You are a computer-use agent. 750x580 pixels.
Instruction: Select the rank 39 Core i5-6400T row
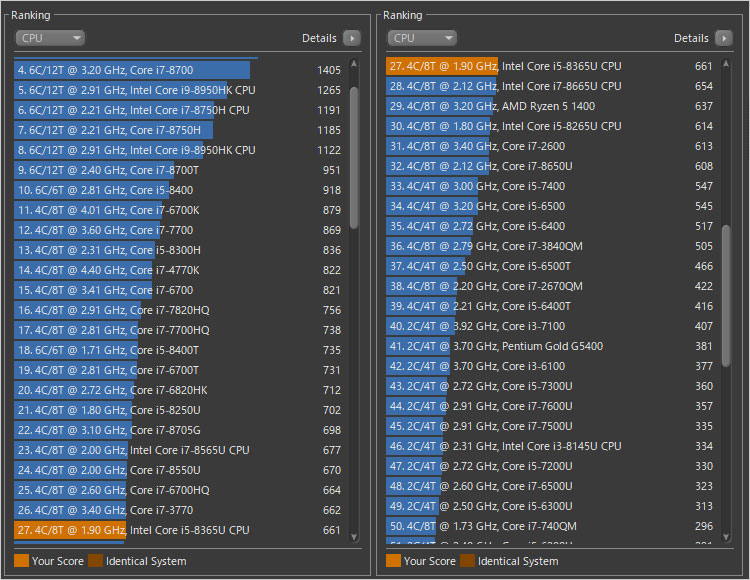[550, 306]
